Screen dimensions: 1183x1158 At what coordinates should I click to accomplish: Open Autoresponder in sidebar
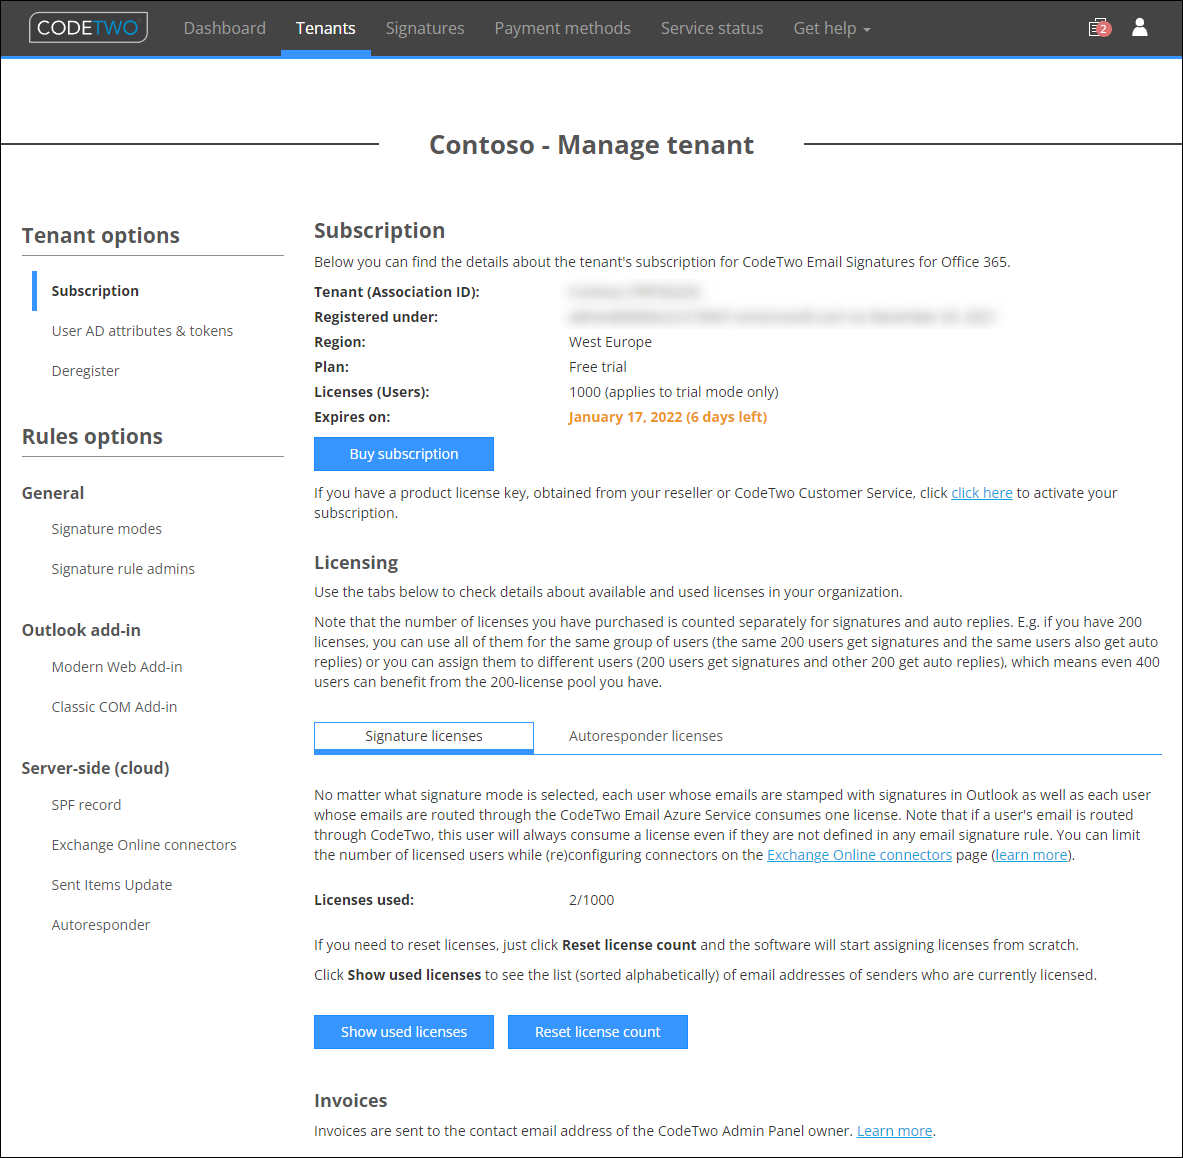point(100,926)
